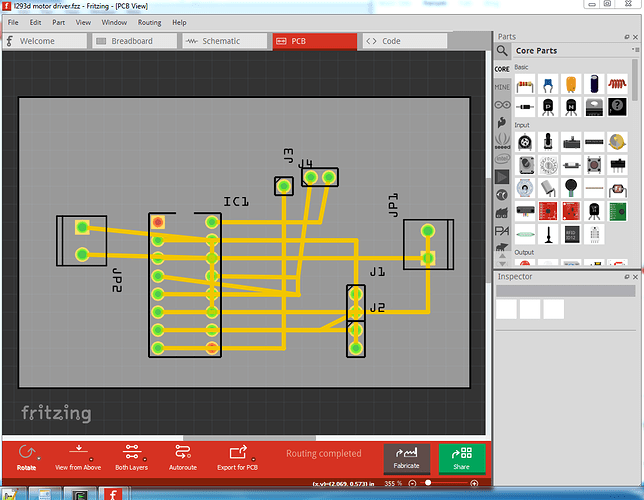
Task: Click Export for PCB button
Action: [x=237, y=458]
